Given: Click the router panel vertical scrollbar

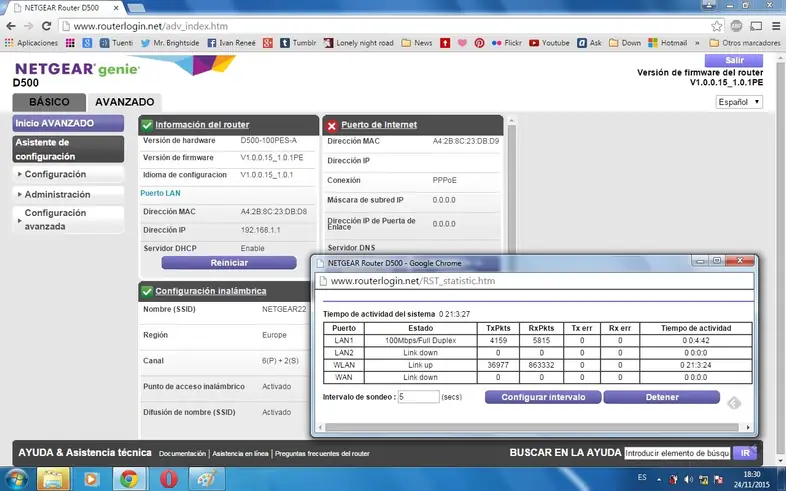Looking at the screenshot, I should [x=511, y=190].
